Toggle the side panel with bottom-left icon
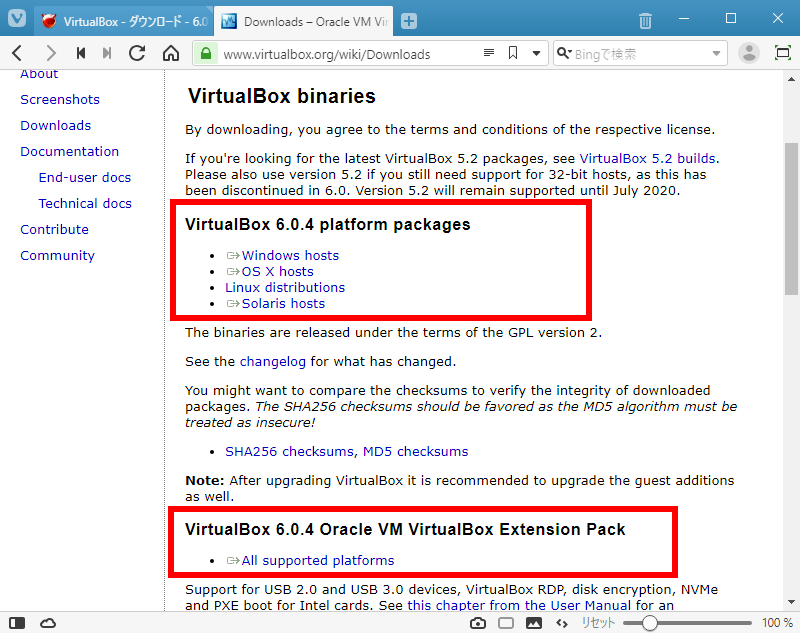800x633 pixels. [x=16, y=622]
